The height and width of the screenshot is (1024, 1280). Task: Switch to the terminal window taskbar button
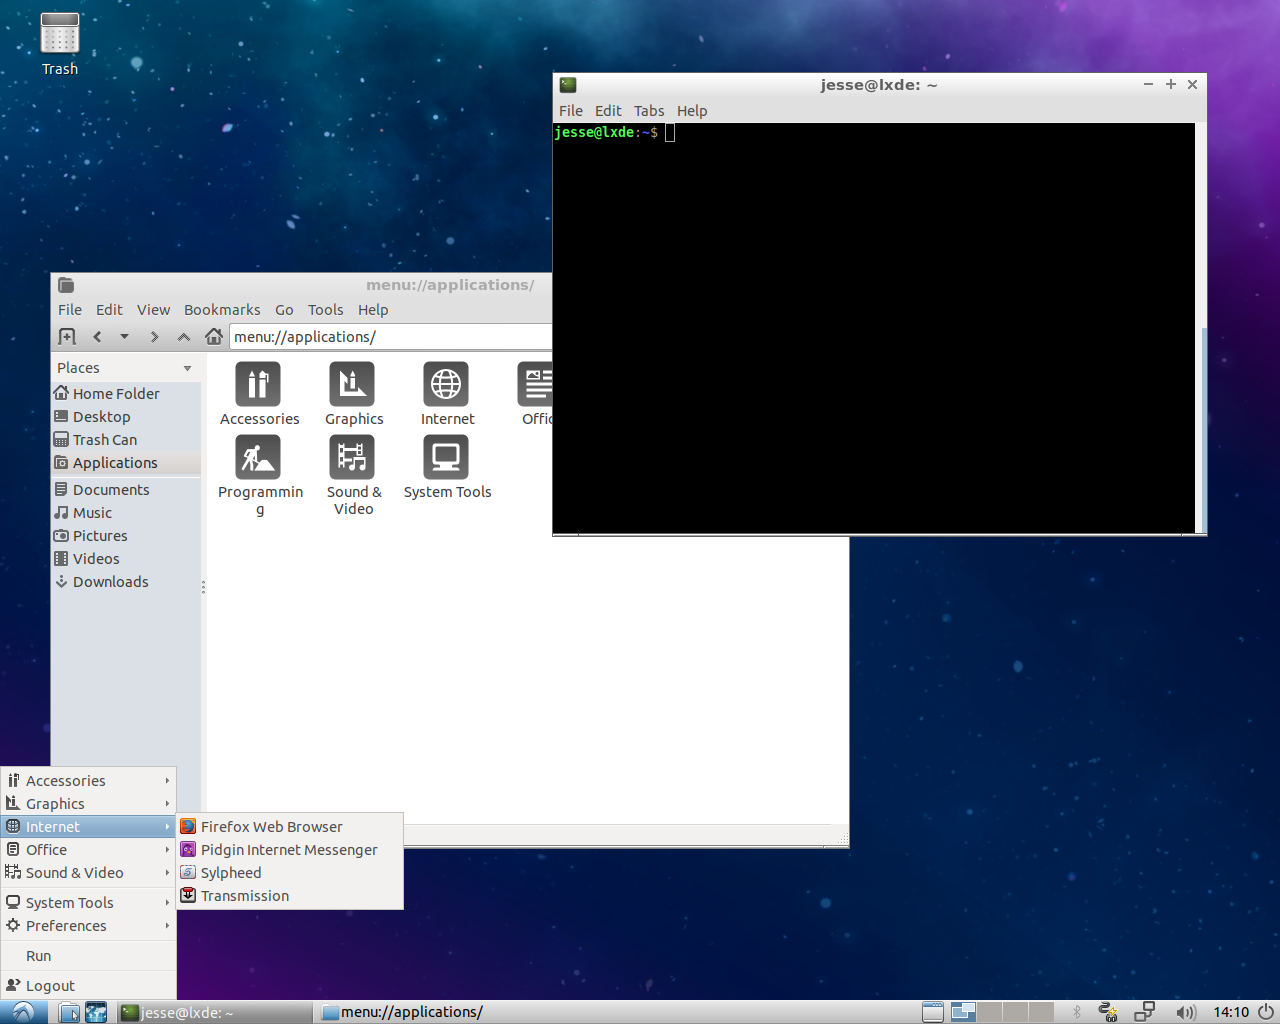point(214,1013)
